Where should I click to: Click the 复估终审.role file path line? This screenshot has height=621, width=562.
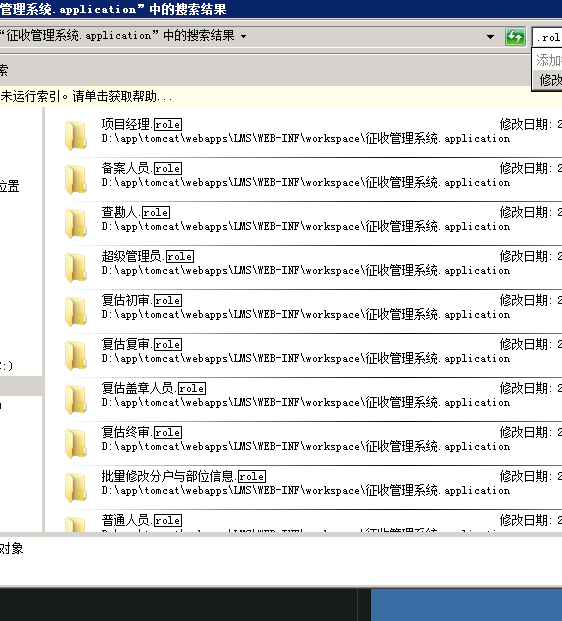coord(305,446)
